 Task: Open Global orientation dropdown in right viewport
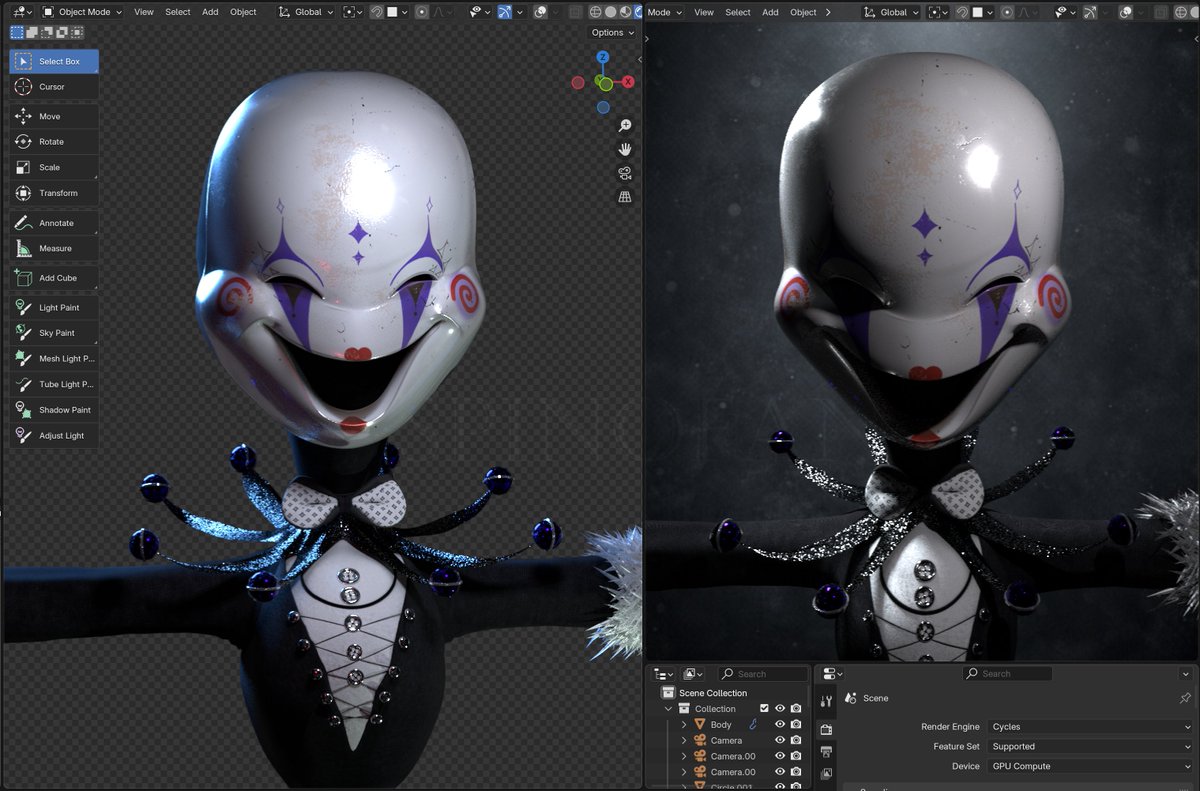click(x=890, y=12)
